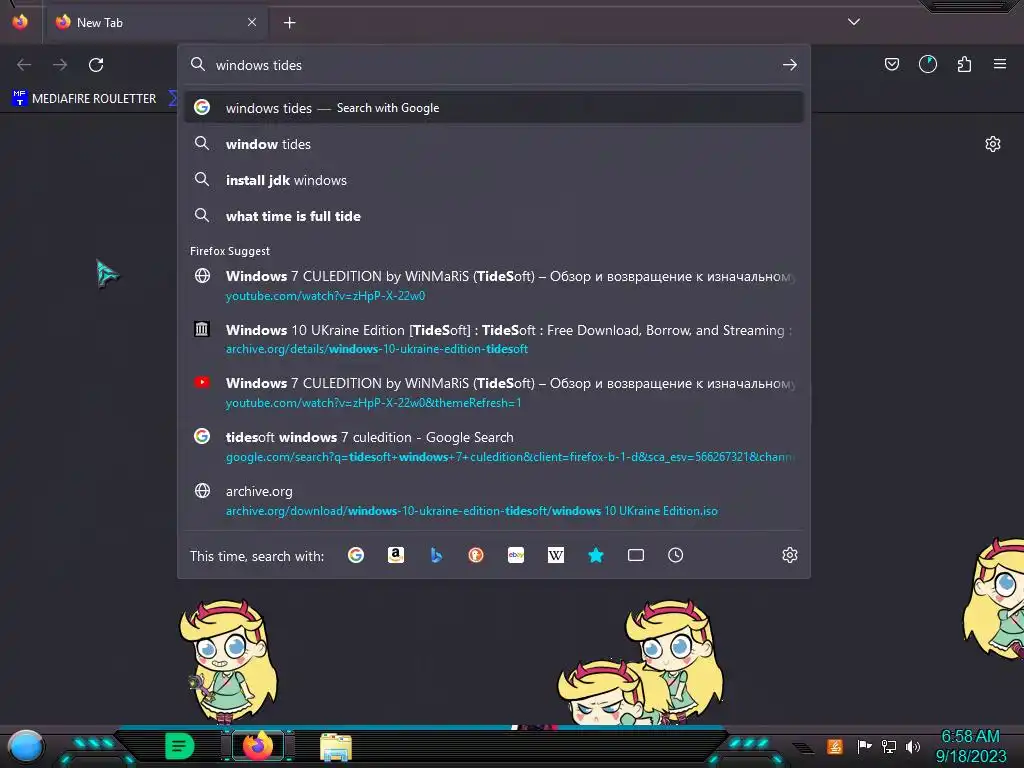Open Windows 10 UKraine Edition archive.org details result
The image size is (1024, 768).
coord(494,339)
